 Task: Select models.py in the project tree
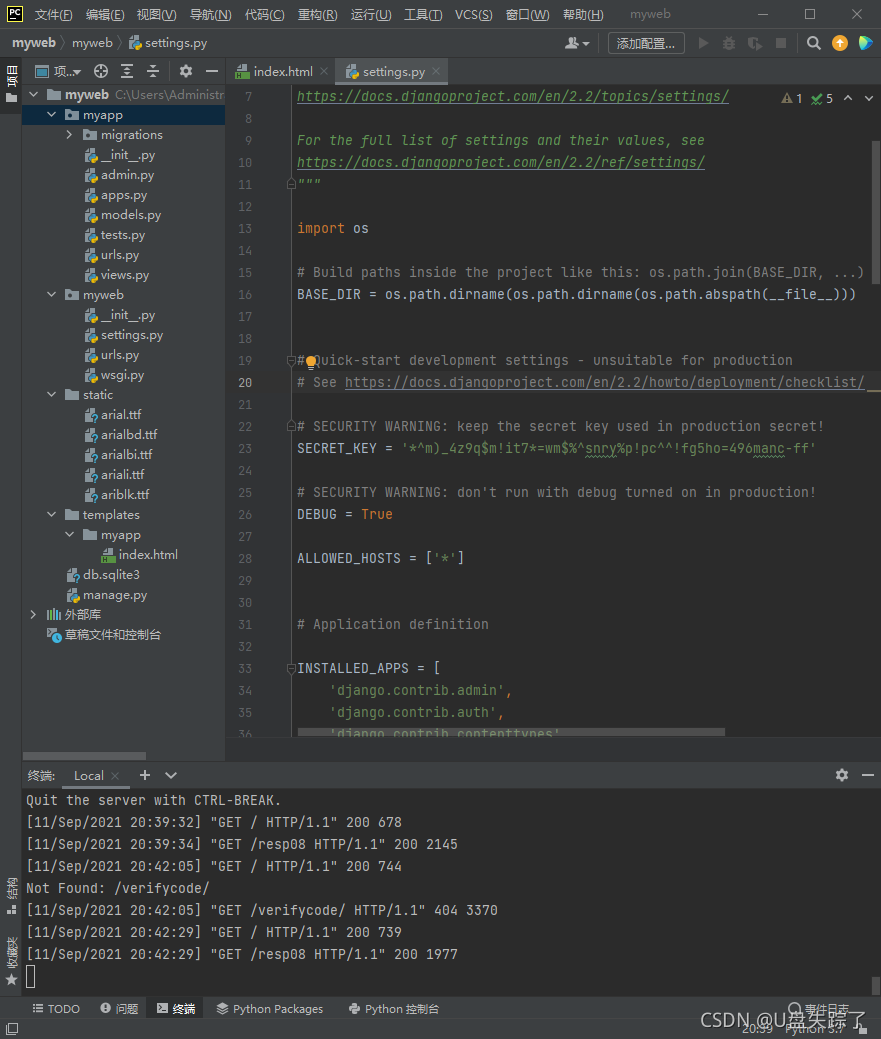pos(130,215)
